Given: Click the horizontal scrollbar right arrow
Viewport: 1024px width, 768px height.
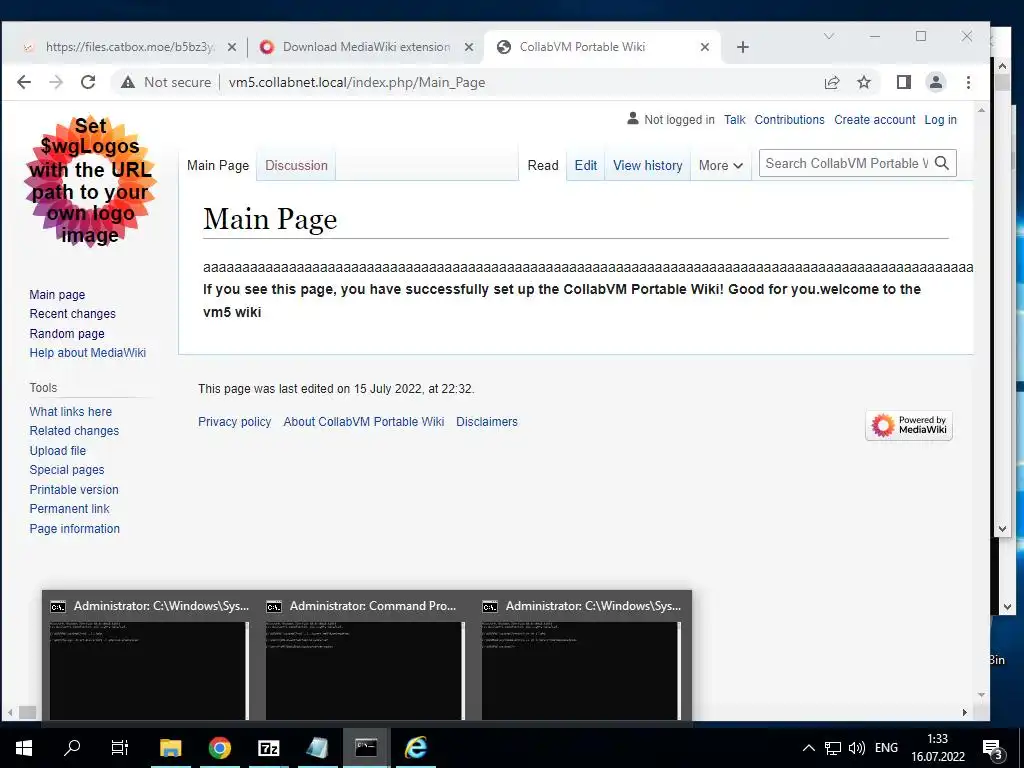Looking at the screenshot, I should pyautogui.click(x=965, y=712).
